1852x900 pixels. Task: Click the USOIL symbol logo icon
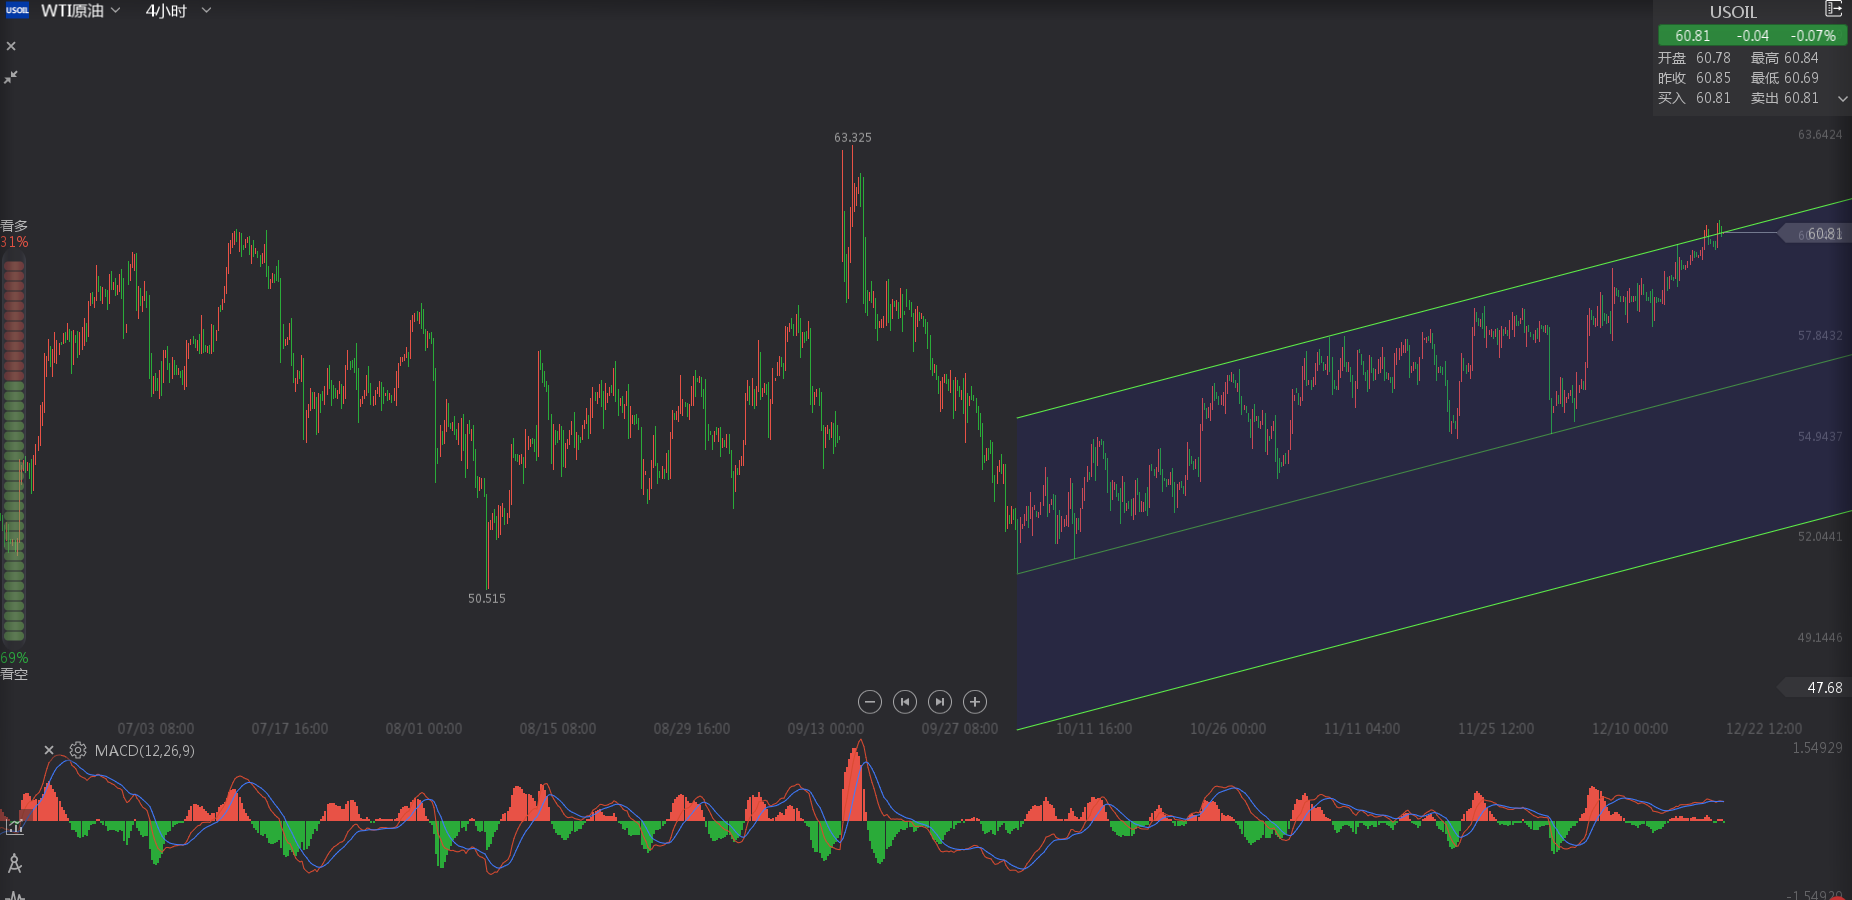tap(17, 10)
